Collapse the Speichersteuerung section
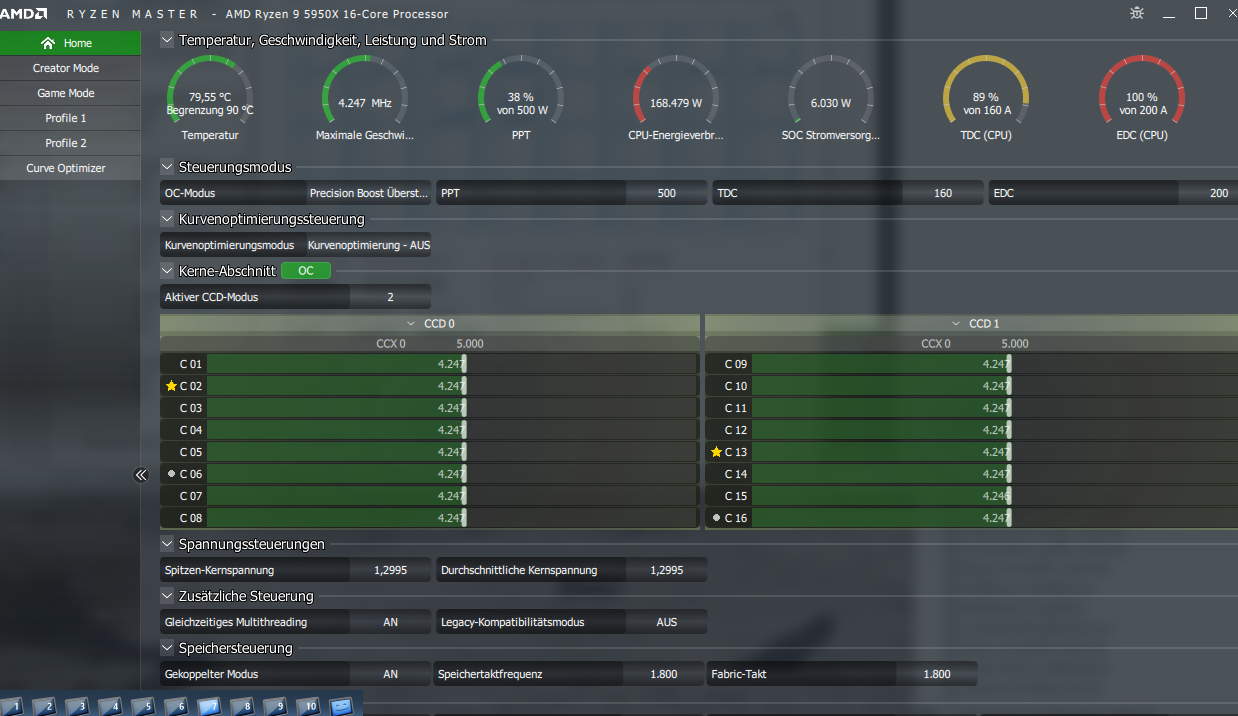Image resolution: width=1238 pixels, height=716 pixels. [167, 648]
